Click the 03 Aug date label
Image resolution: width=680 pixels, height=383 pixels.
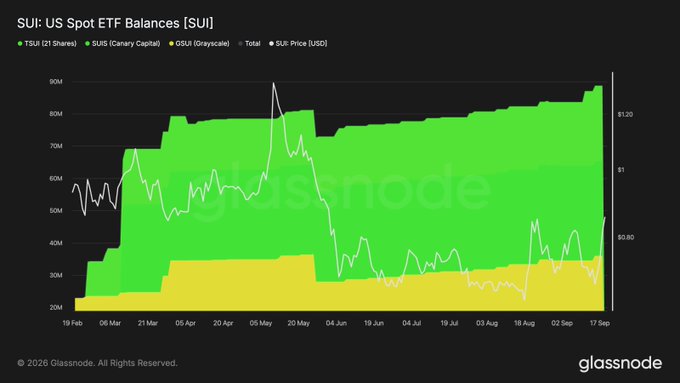tap(487, 323)
